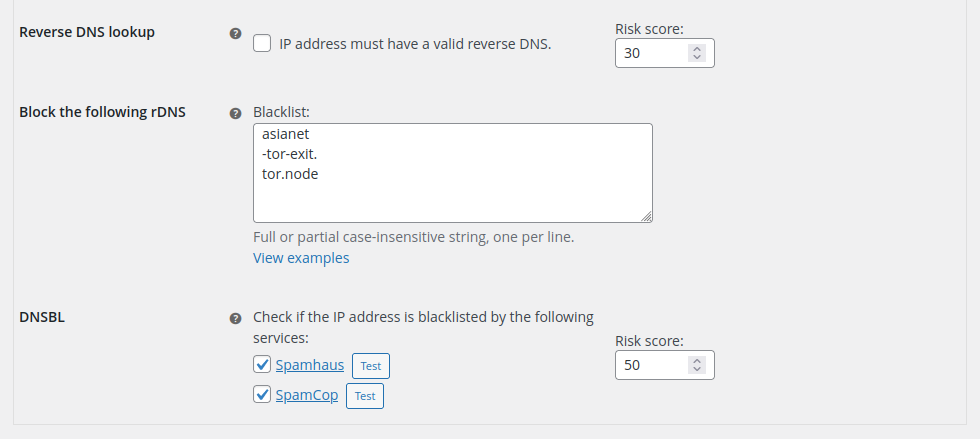Click Test button next to SpamCop
The height and width of the screenshot is (439, 980).
pos(365,396)
